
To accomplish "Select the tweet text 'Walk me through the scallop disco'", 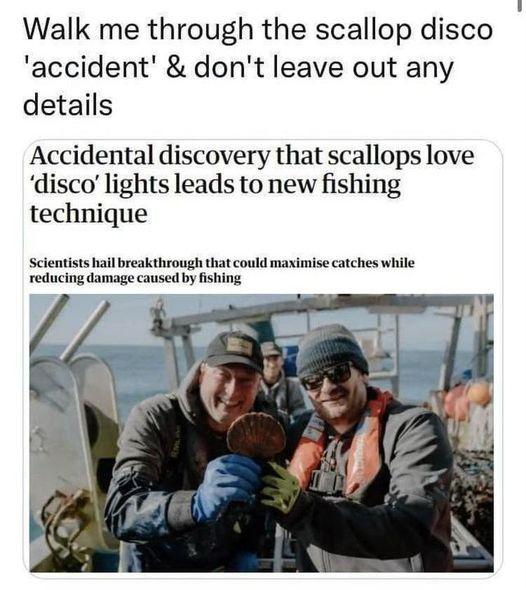I will (x=258, y=30).
